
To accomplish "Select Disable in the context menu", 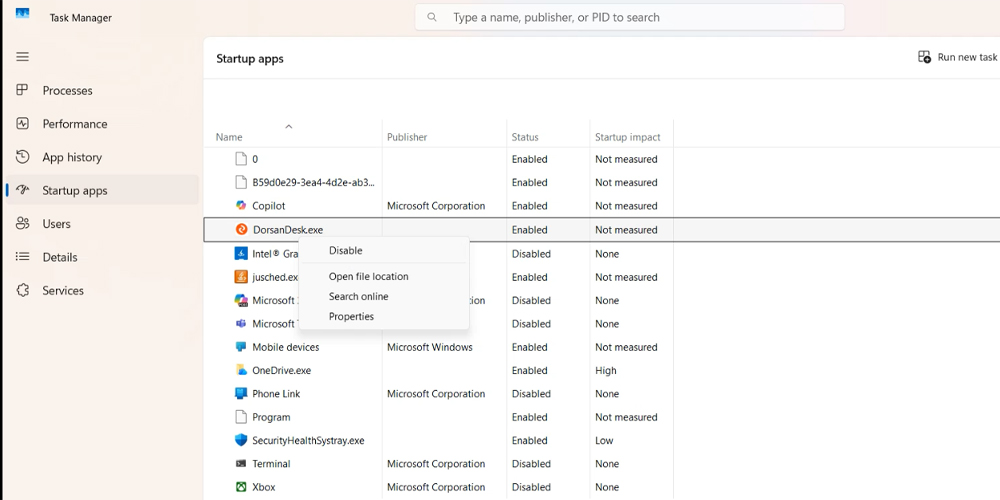I will tap(345, 251).
